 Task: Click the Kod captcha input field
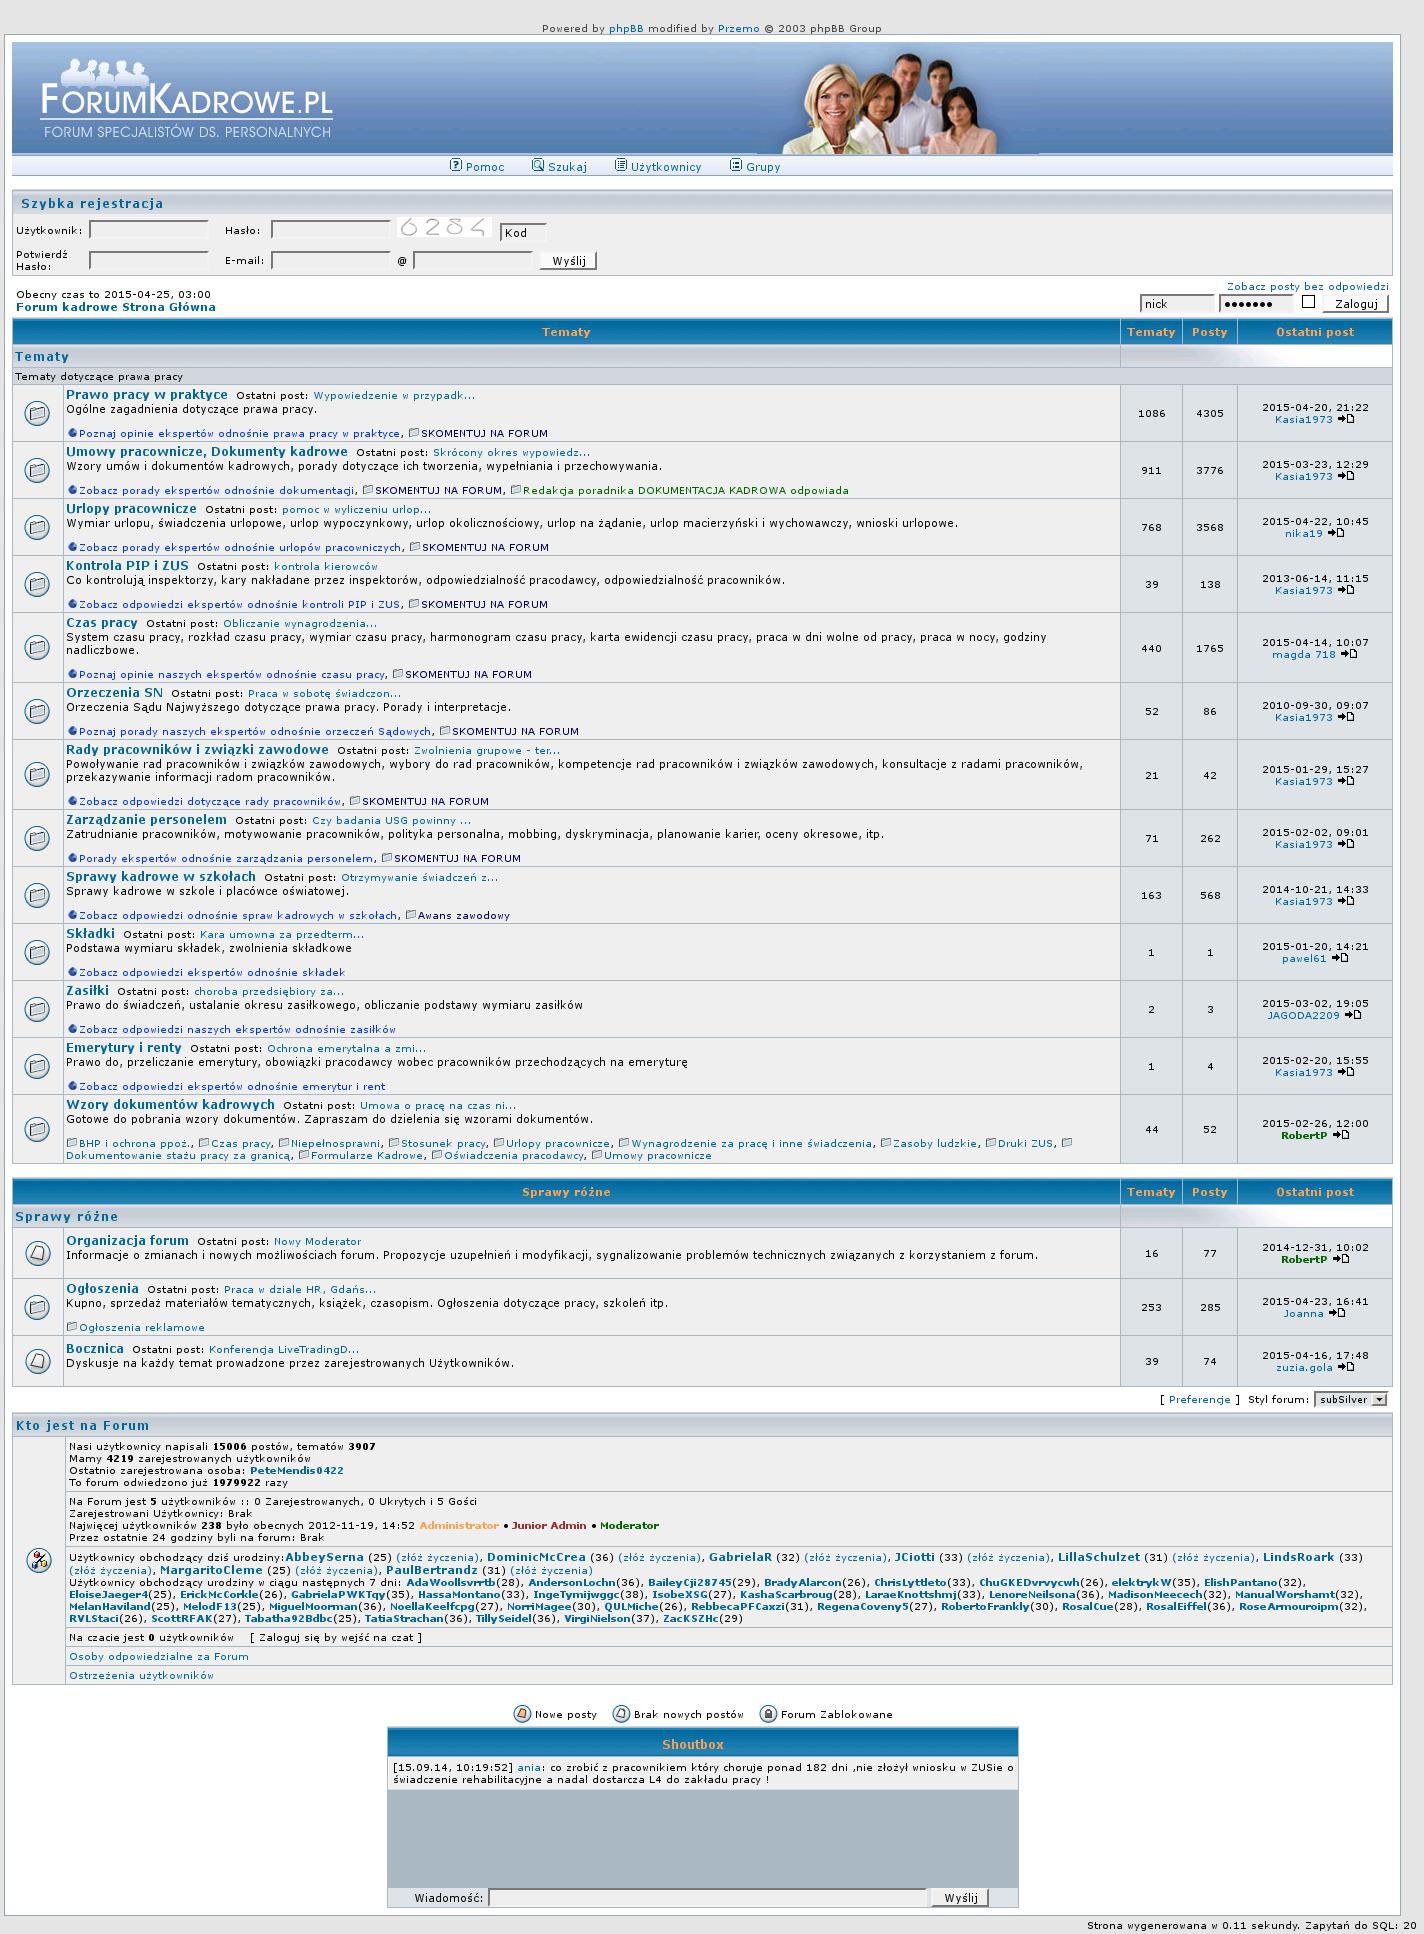[x=523, y=233]
